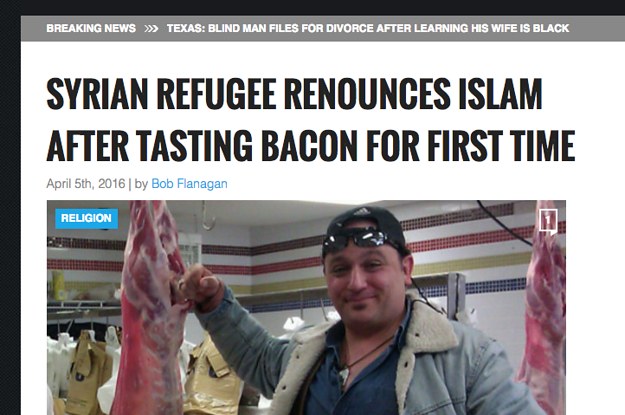Click the word ISLAM in the headline
625x415 pixels.
500,94
